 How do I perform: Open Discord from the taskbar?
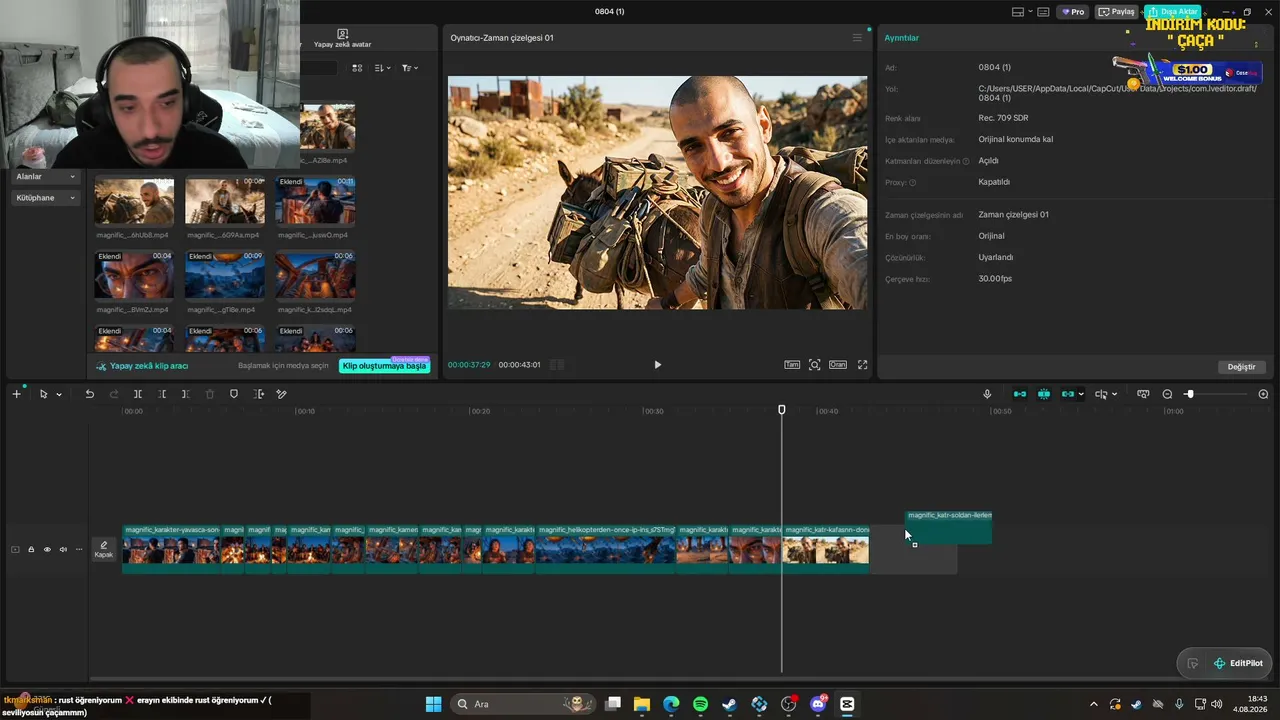818,704
